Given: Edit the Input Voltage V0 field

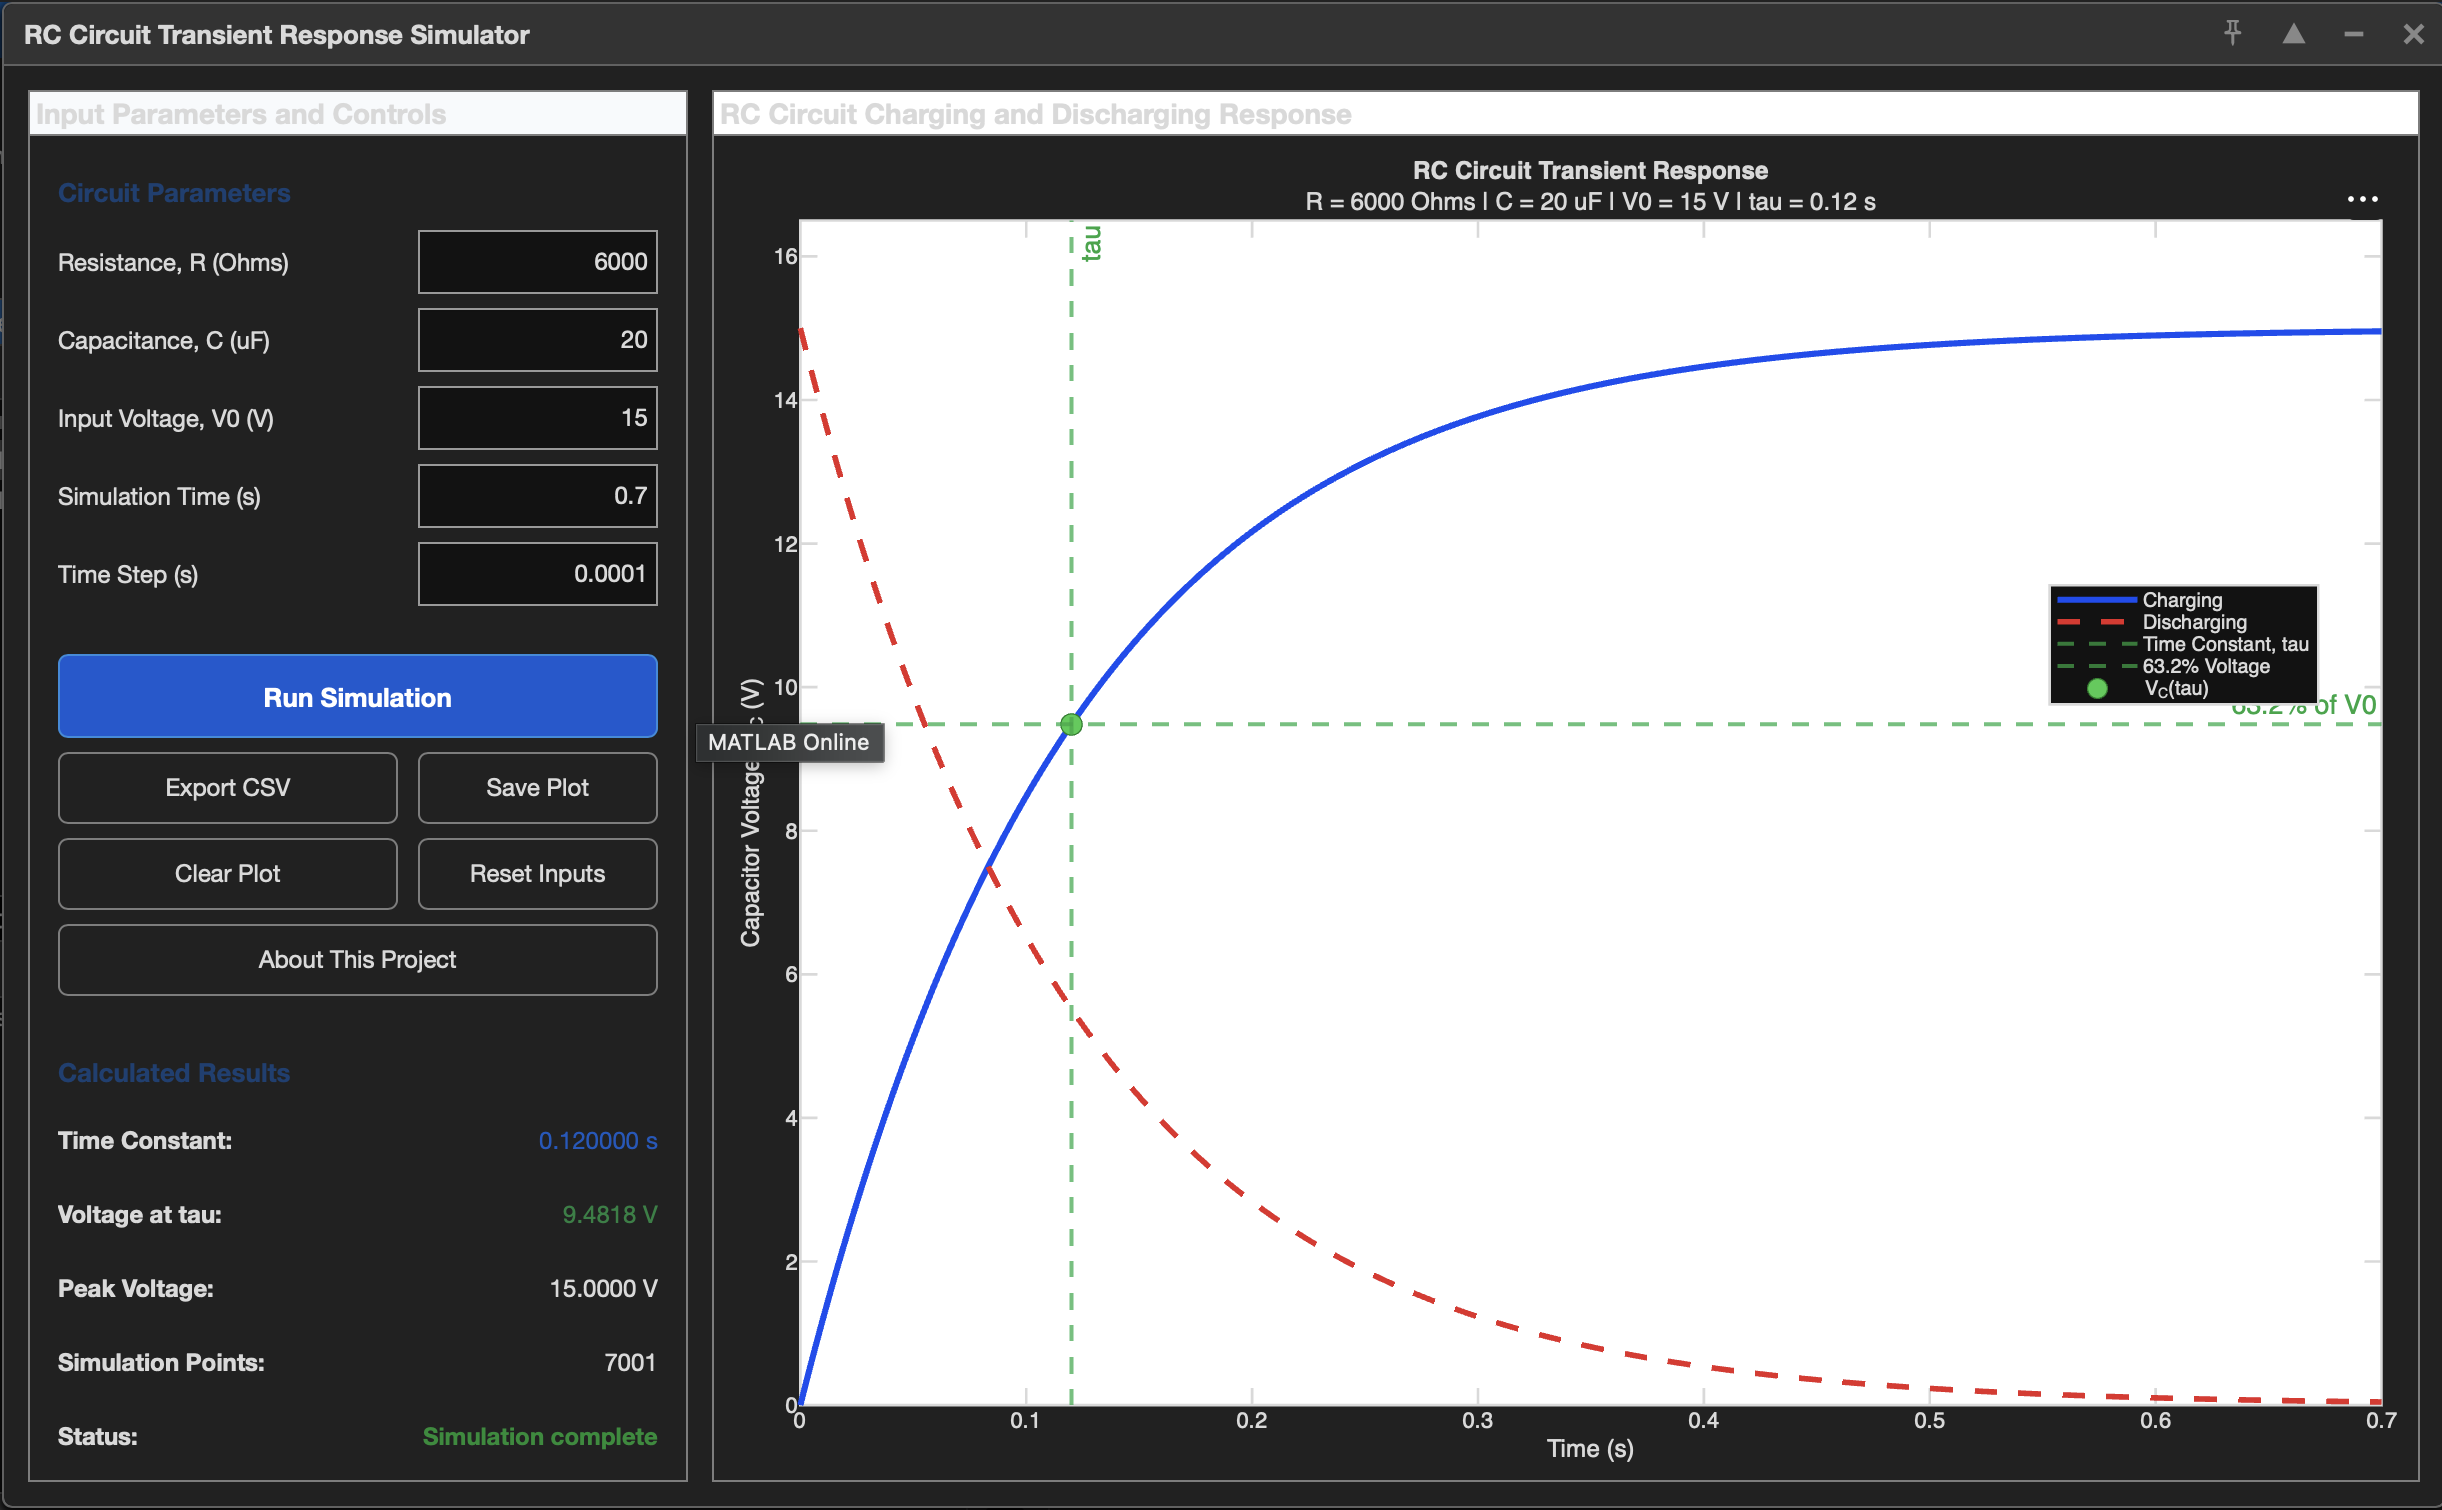Looking at the screenshot, I should click(x=537, y=418).
